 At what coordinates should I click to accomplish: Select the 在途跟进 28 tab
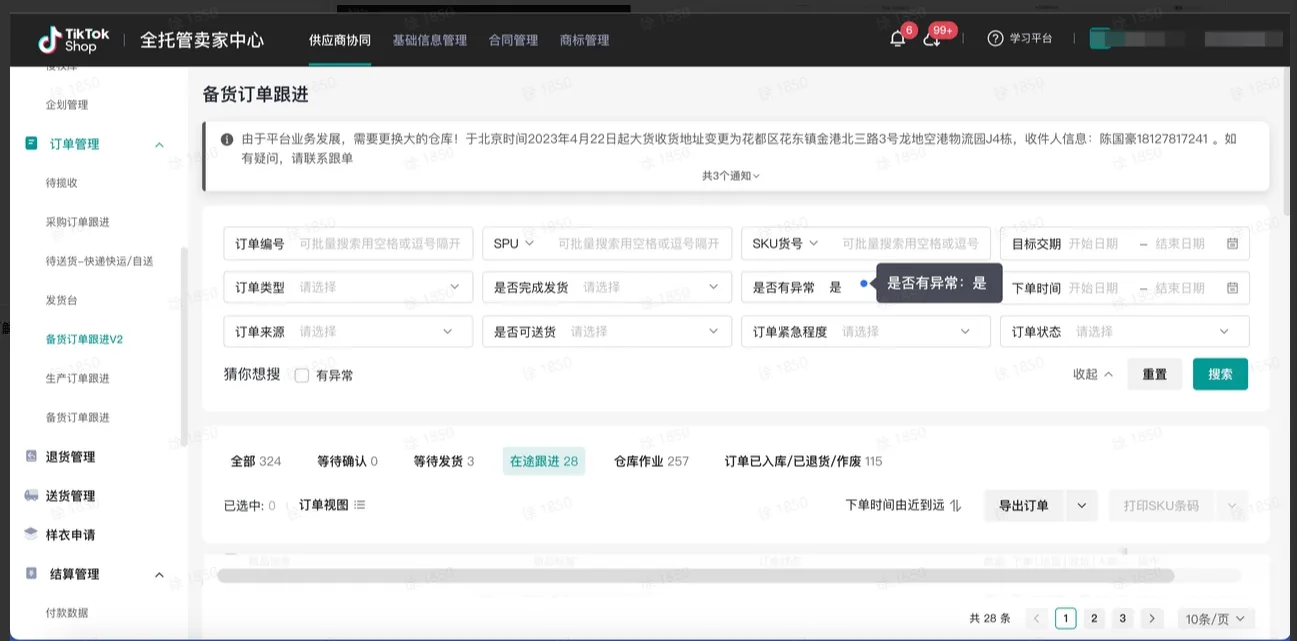[544, 461]
